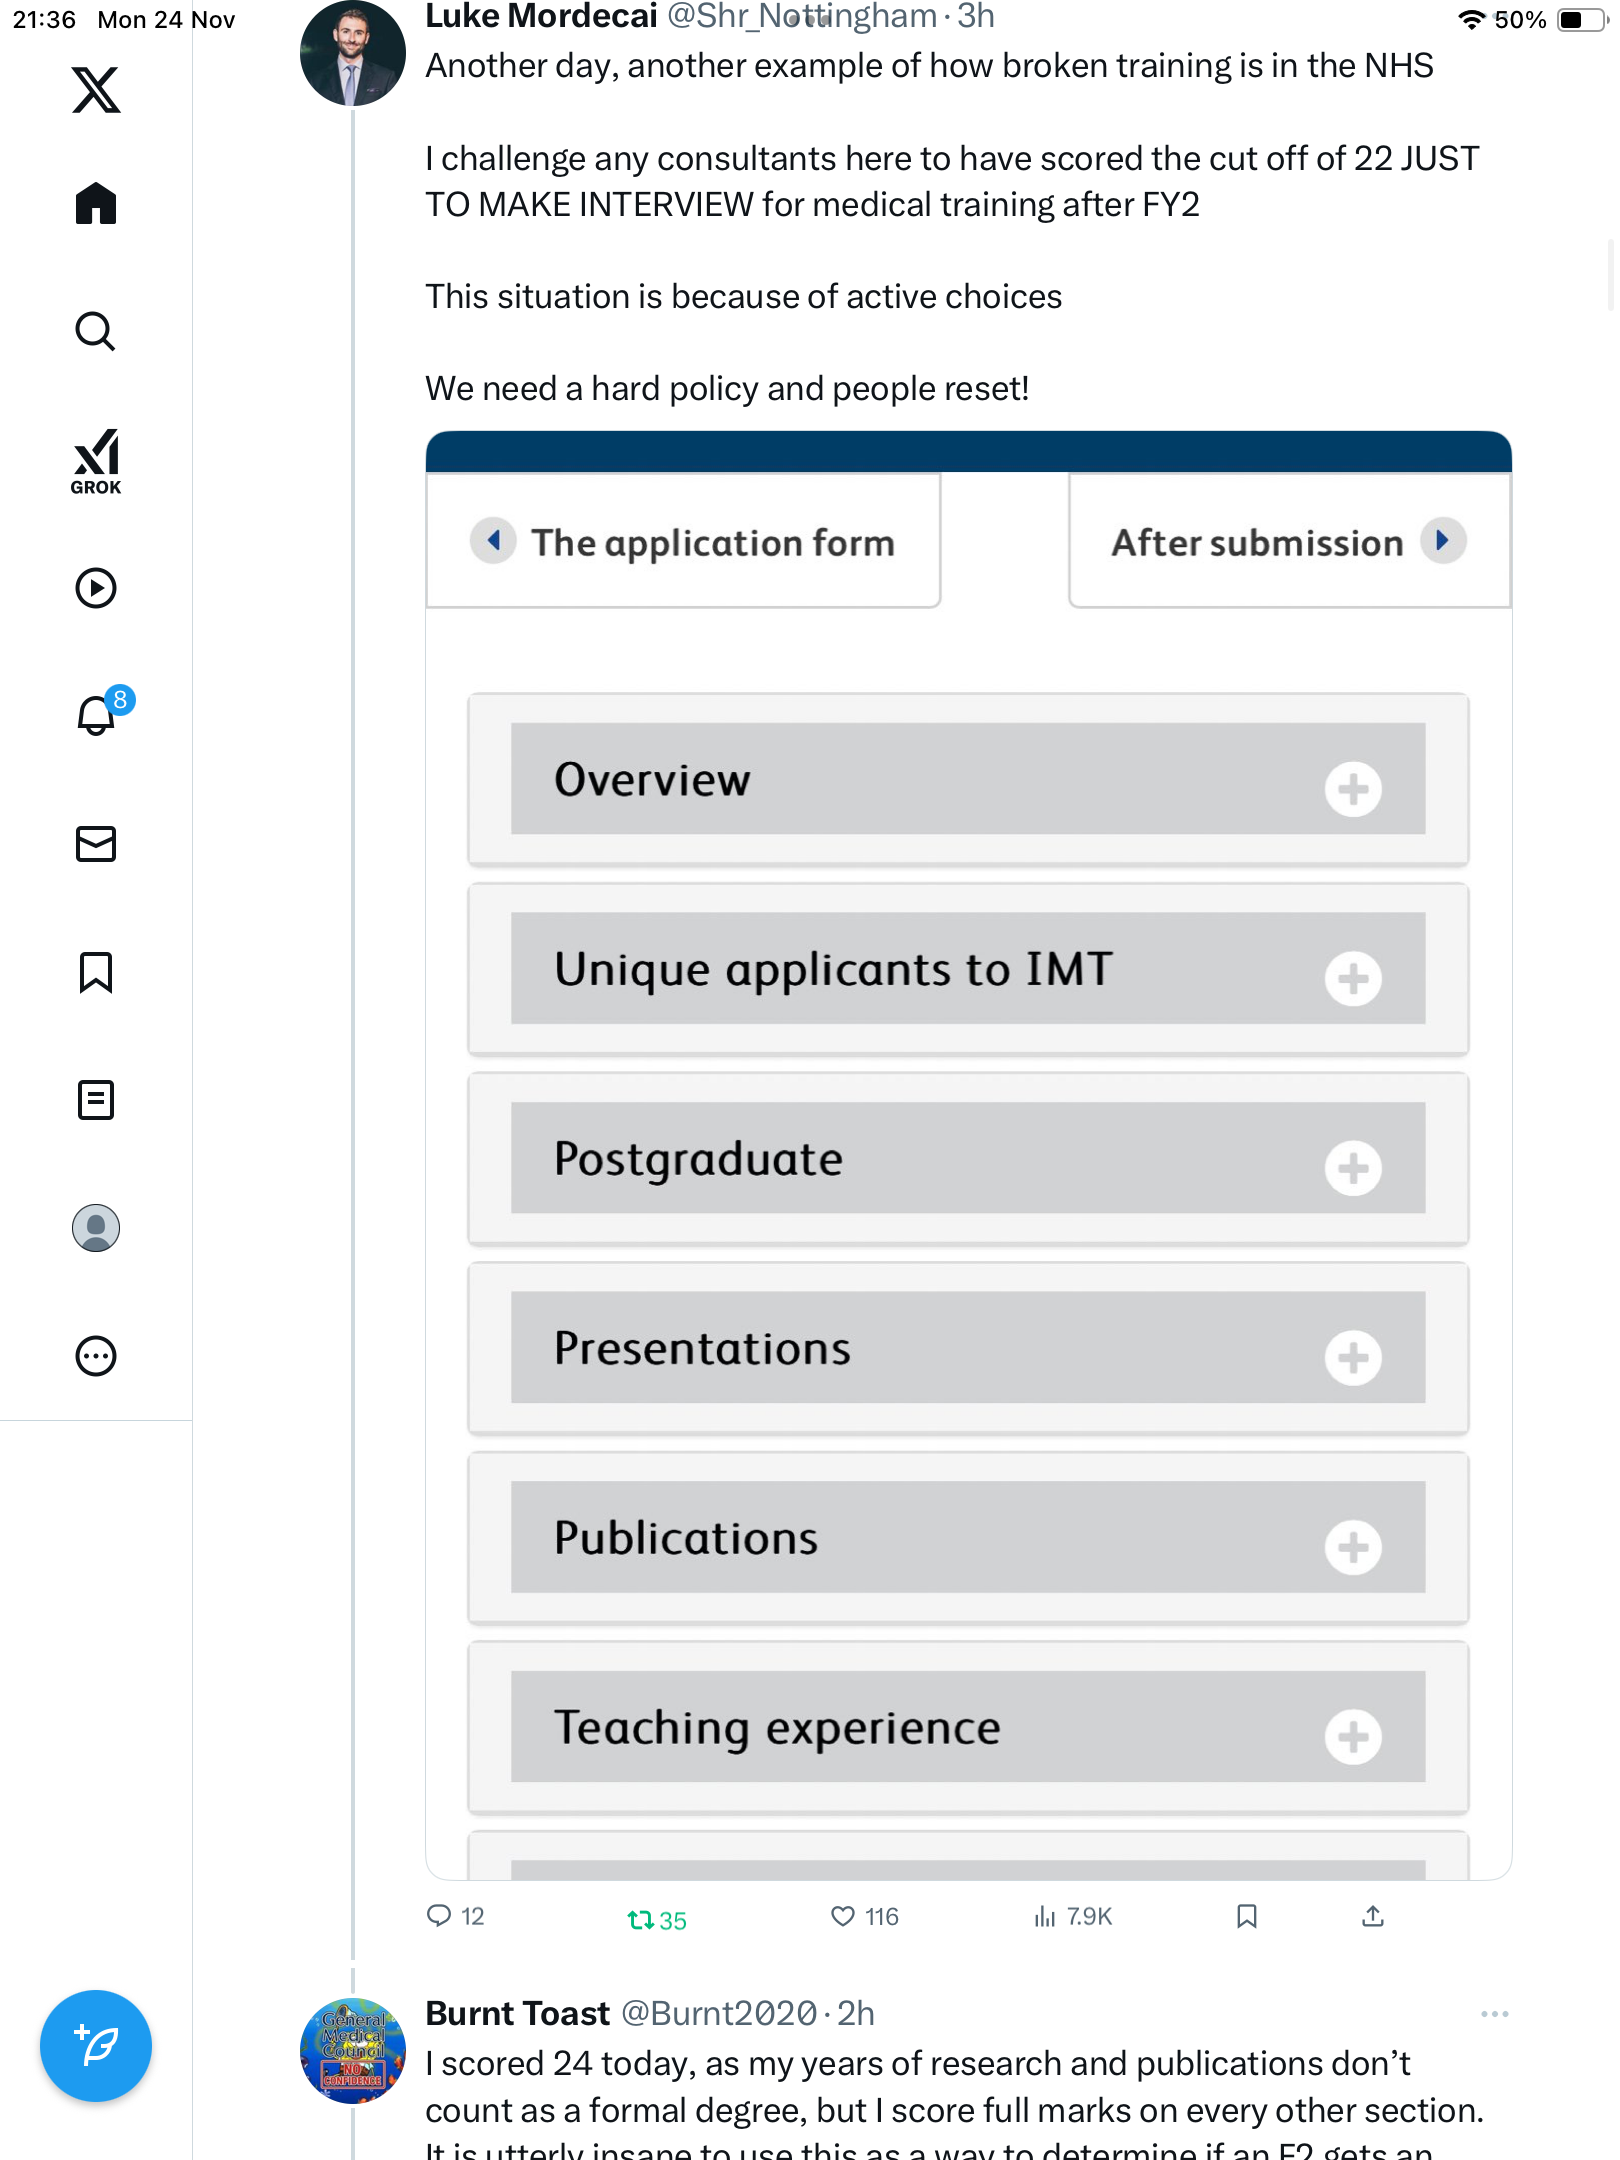The height and width of the screenshot is (2160, 1620).
Task: Expand the Publications section
Action: pos(1353,1546)
